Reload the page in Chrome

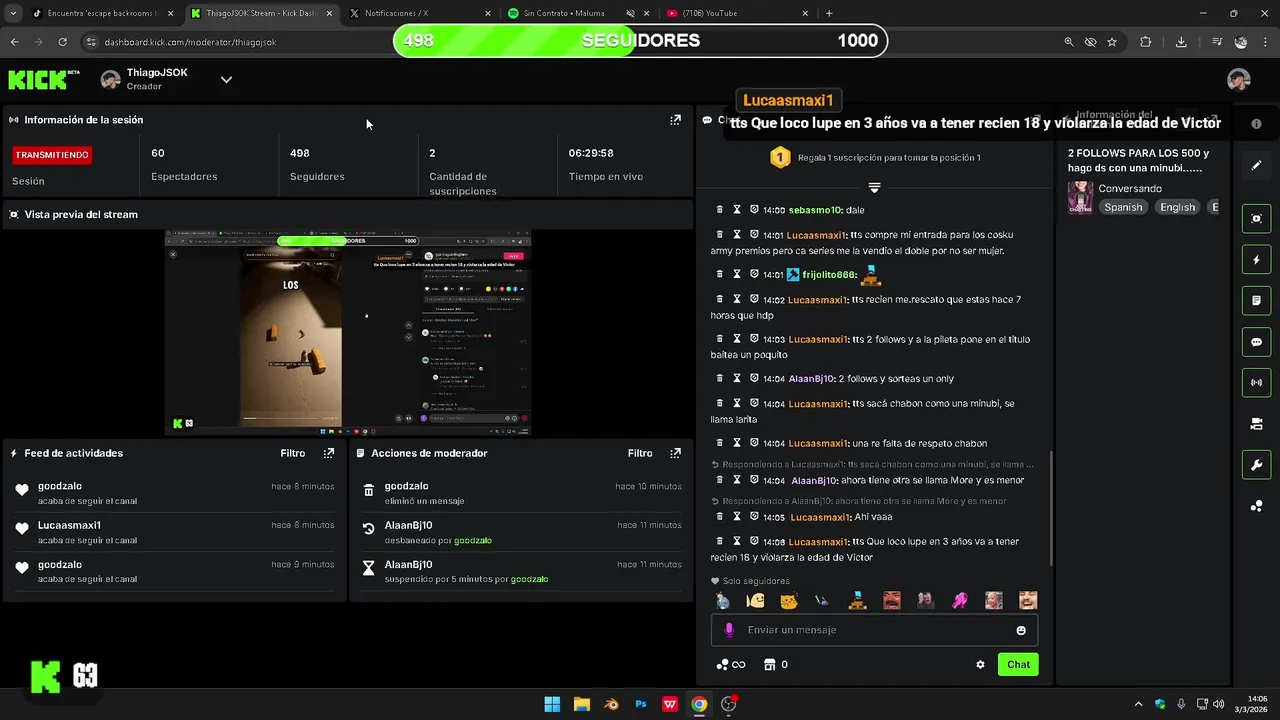click(x=62, y=42)
